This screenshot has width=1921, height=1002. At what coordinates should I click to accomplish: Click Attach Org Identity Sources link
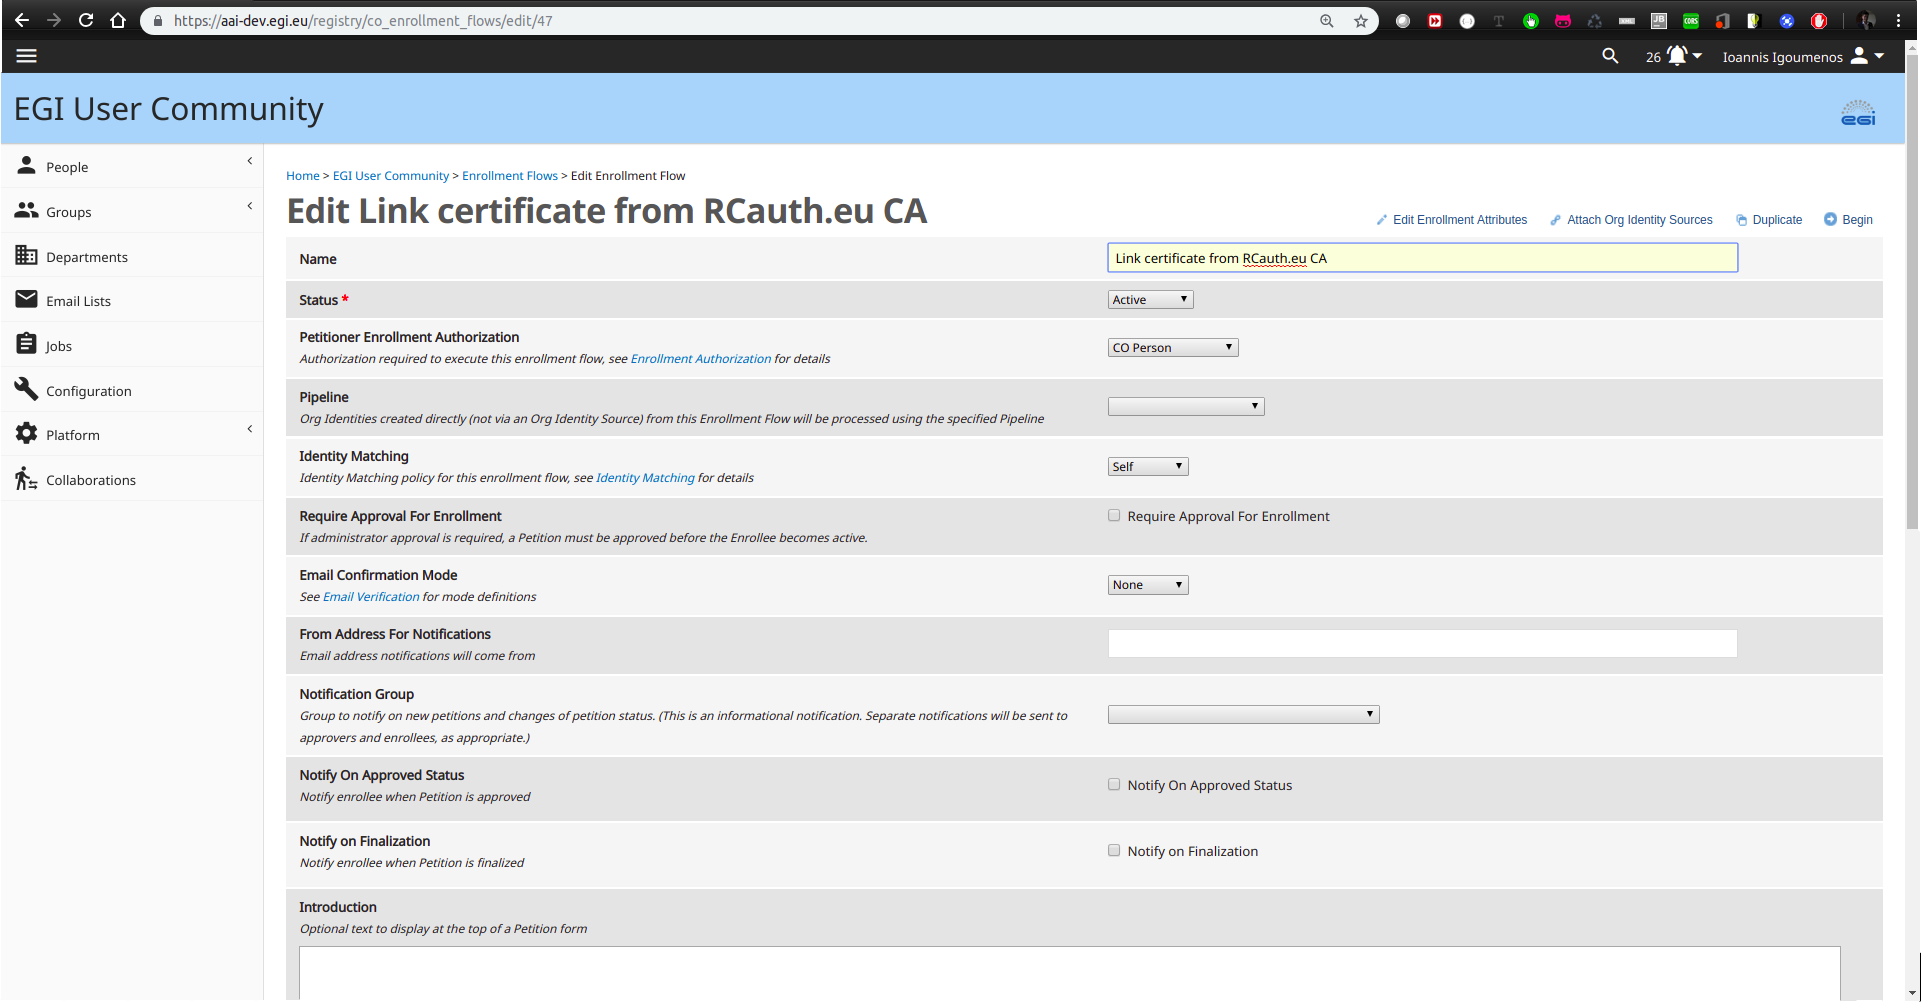(x=1631, y=220)
